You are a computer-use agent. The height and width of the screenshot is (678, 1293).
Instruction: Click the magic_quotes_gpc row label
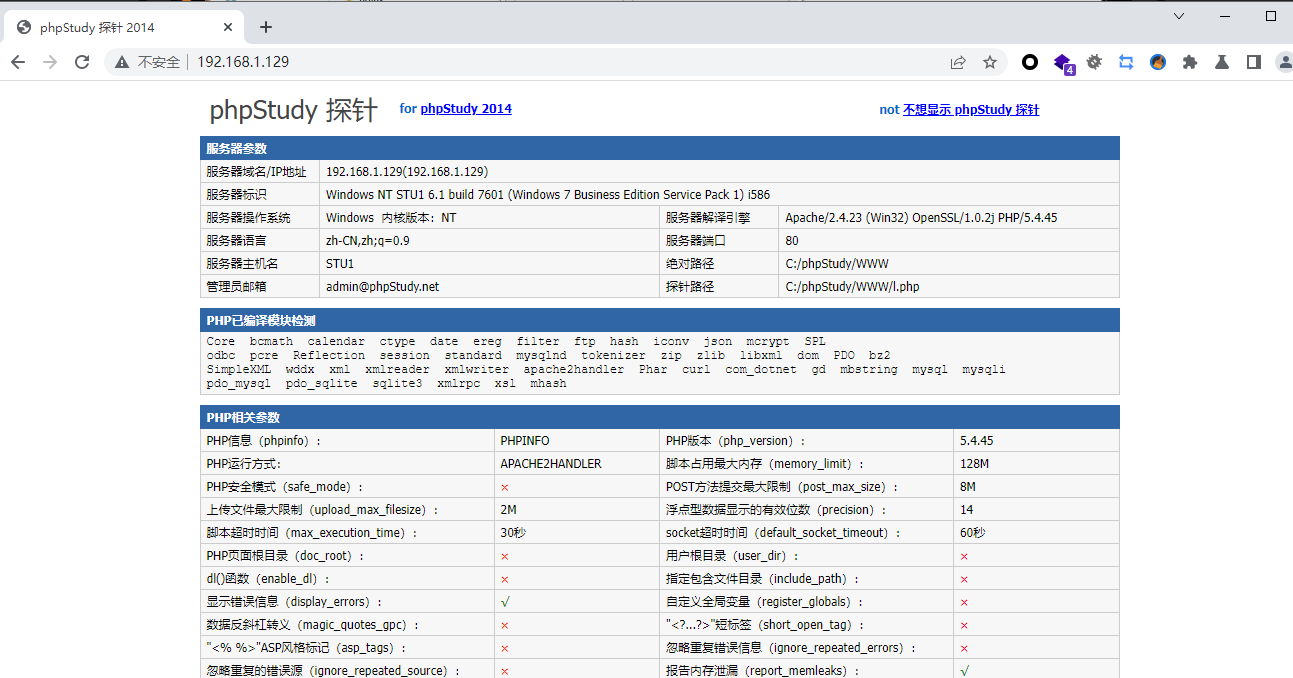313,625
